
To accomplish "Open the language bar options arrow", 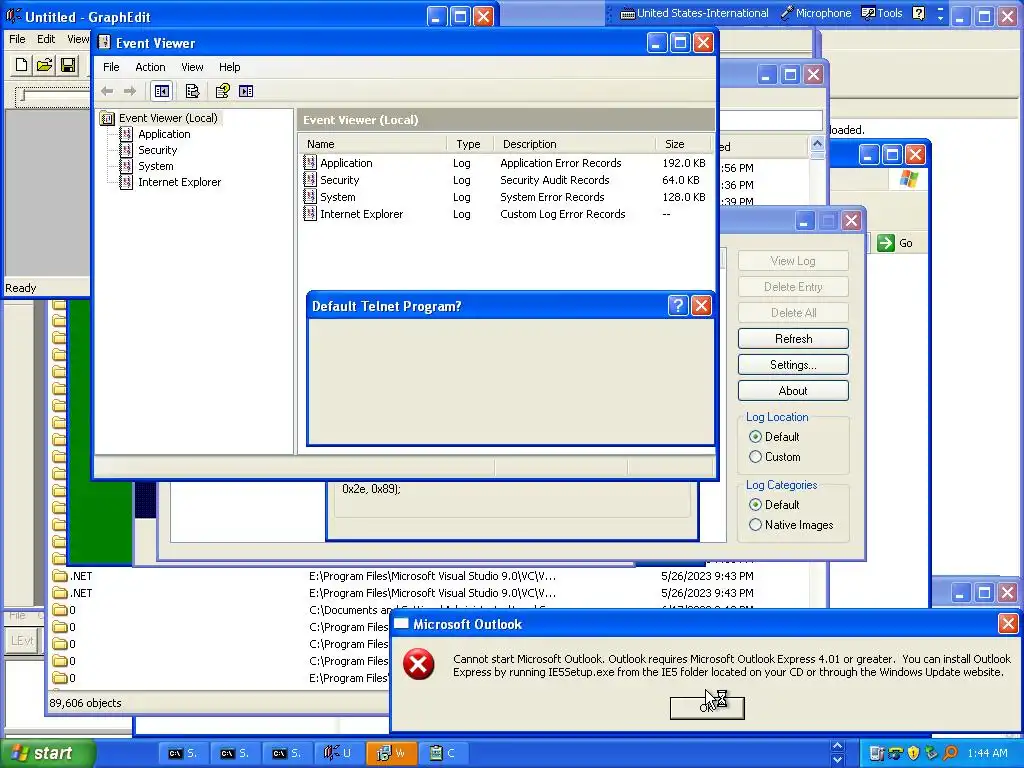I will pyautogui.click(x=940, y=17).
